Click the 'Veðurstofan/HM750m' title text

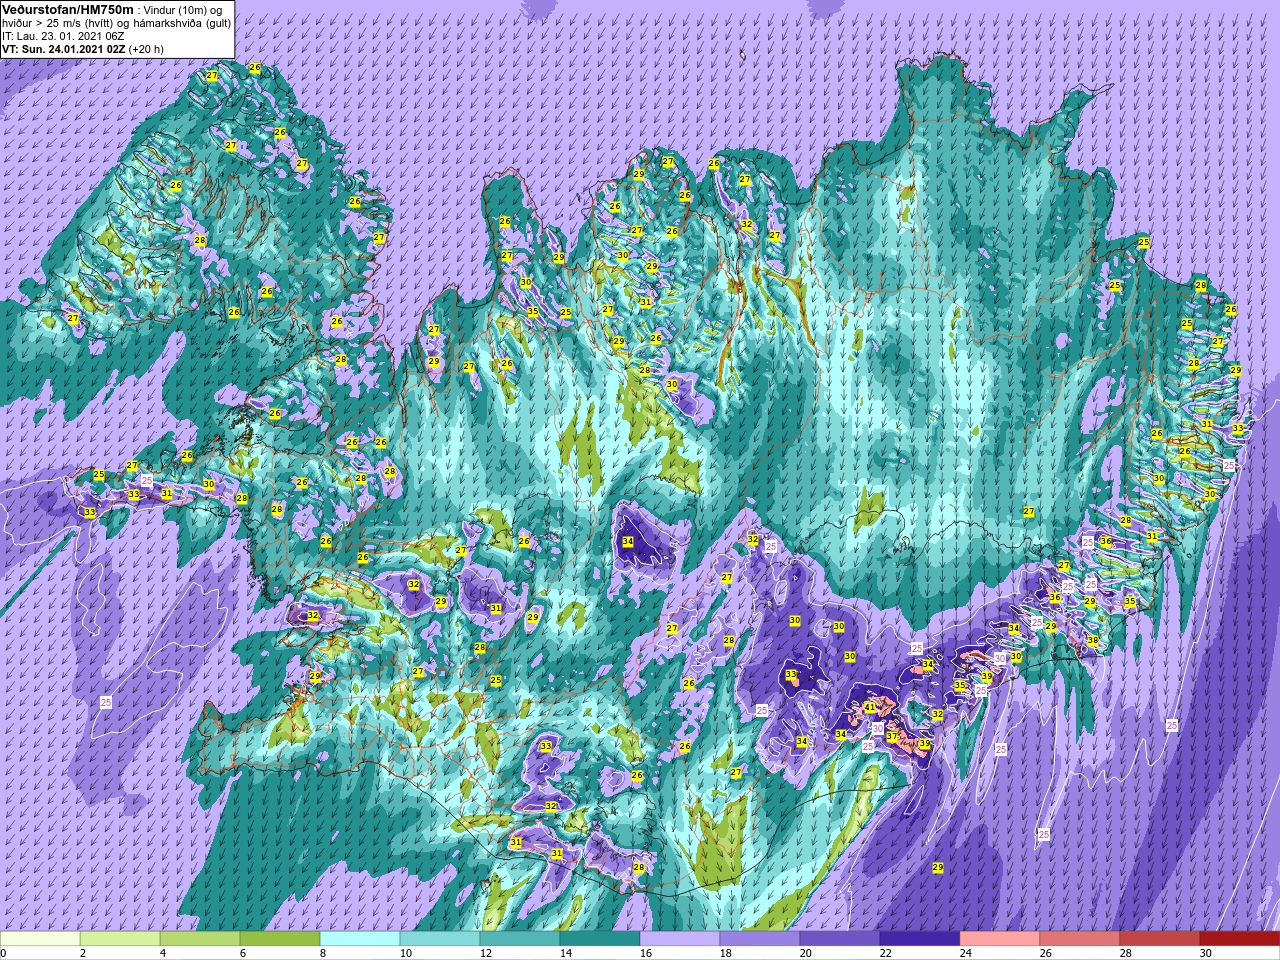(x=66, y=9)
